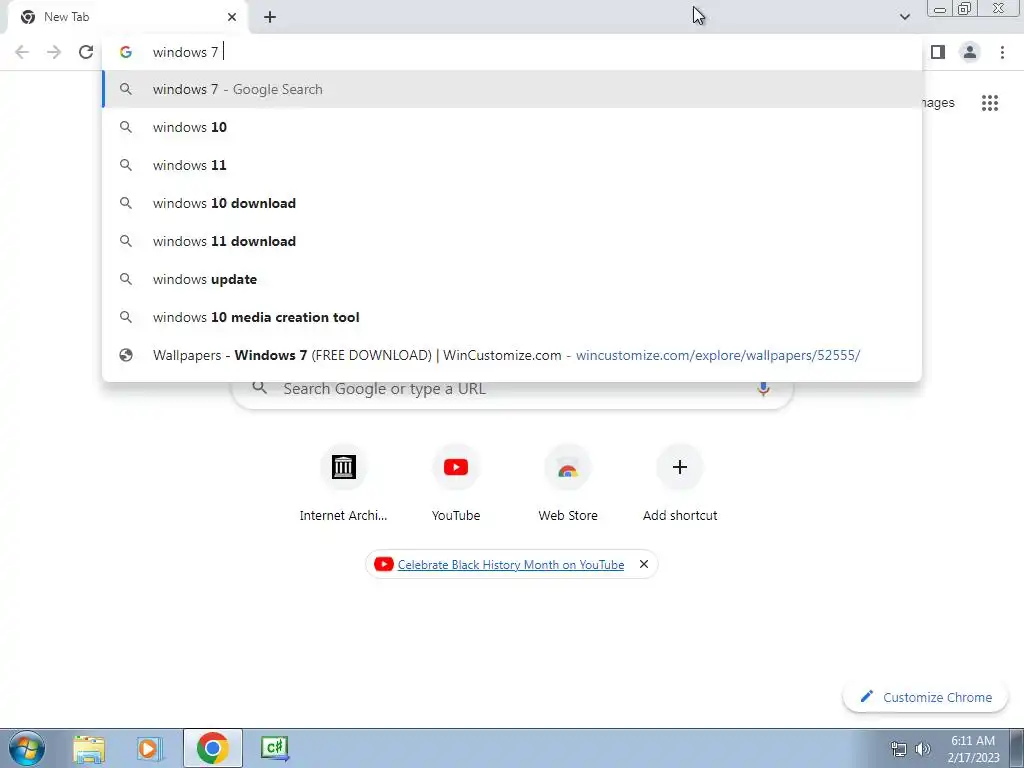Click the globe icon beside the WinCustomize suggestion
Screen dimensions: 1024x768
click(126, 355)
